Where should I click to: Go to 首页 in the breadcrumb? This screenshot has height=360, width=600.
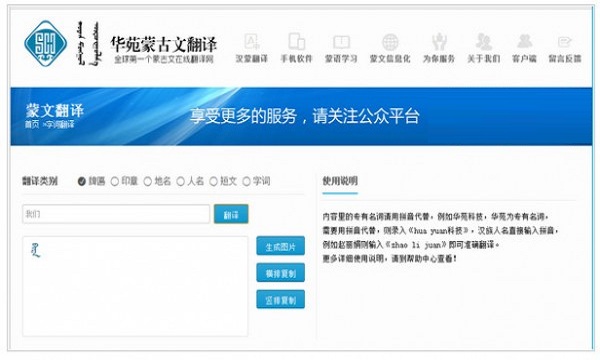click(x=32, y=125)
